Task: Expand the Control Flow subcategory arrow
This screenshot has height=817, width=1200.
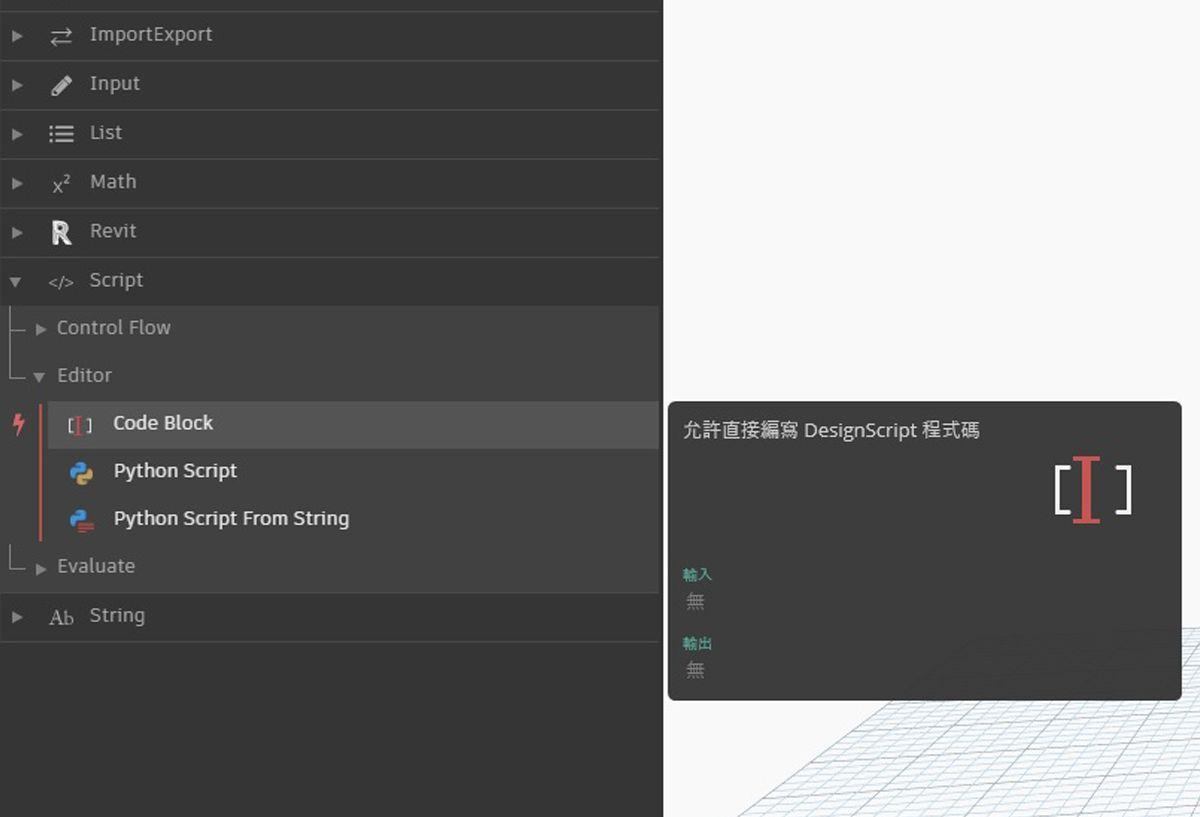Action: coord(41,329)
